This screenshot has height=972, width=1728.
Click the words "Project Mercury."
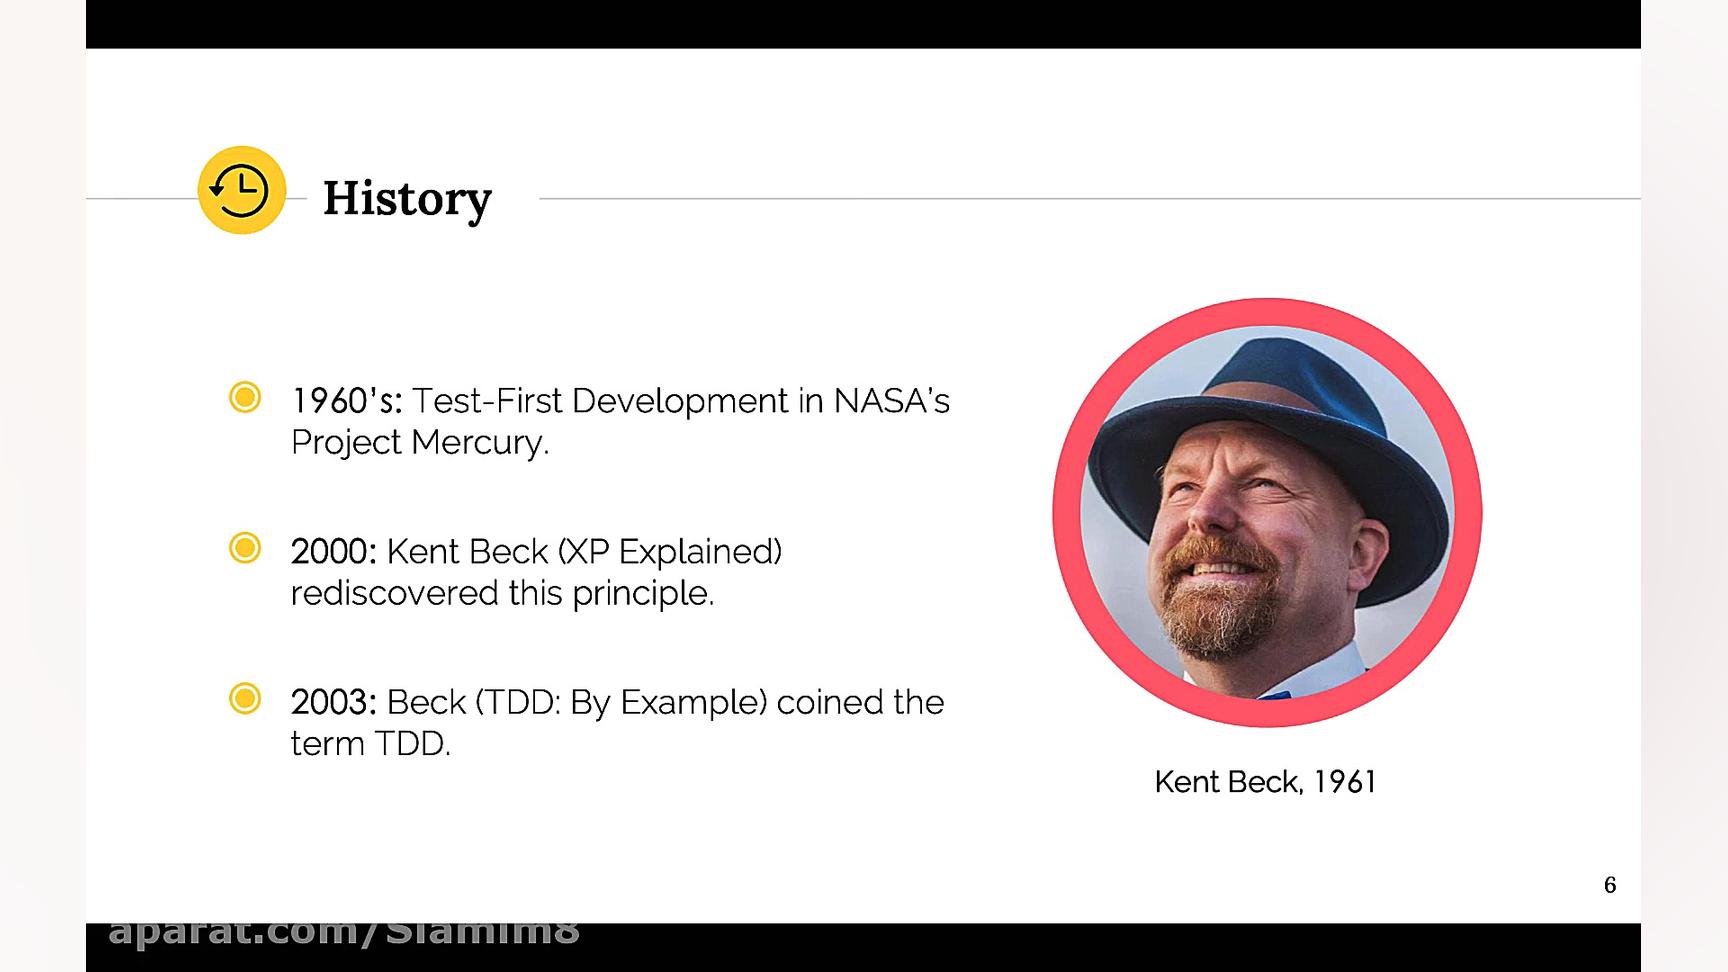pos(420,442)
